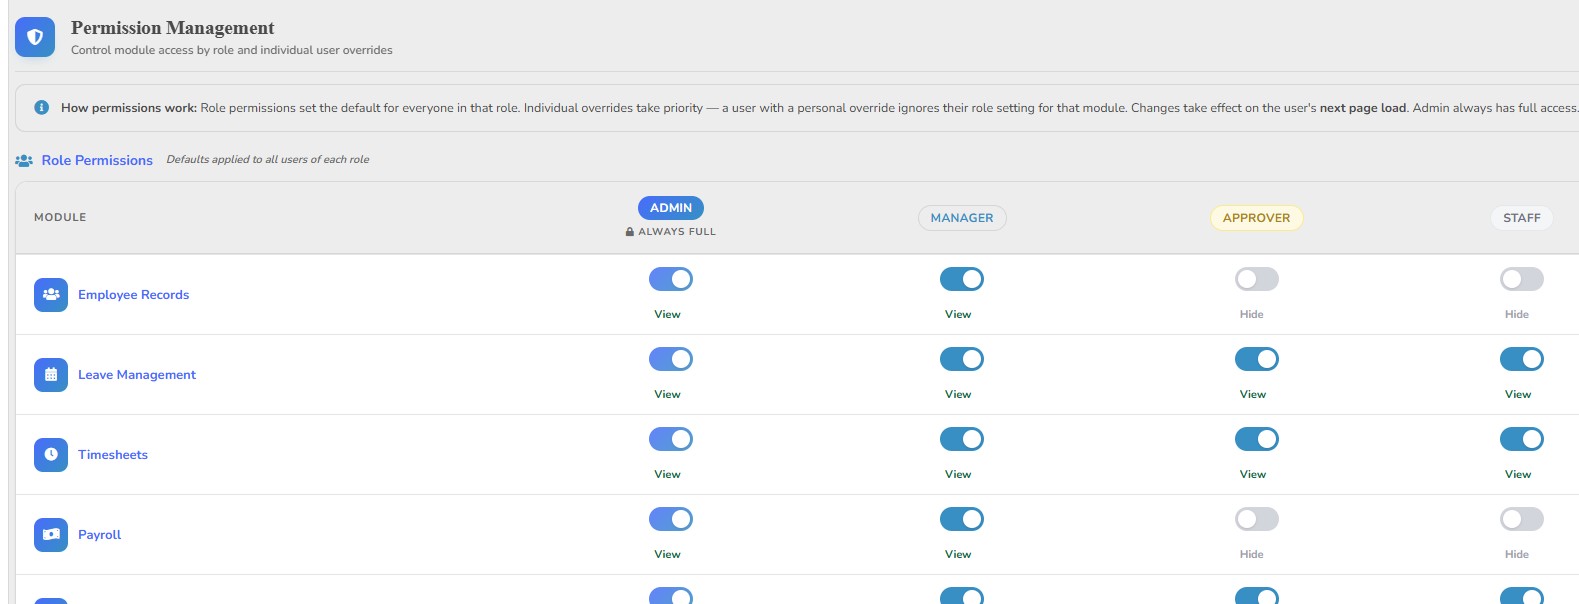The image size is (1579, 604).
Task: Enable Approver access for Payroll
Action: [1257, 519]
